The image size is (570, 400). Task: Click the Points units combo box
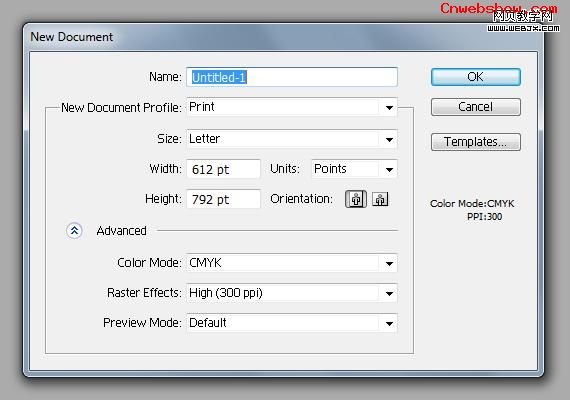(354, 169)
